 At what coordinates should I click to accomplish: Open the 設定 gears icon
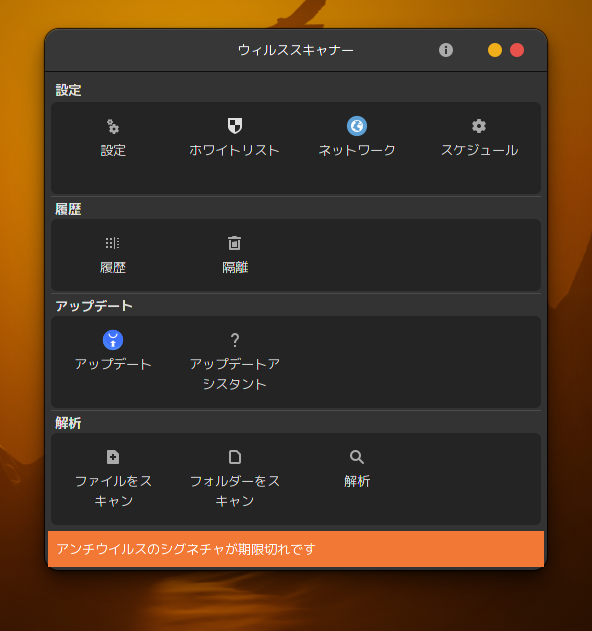(x=113, y=126)
